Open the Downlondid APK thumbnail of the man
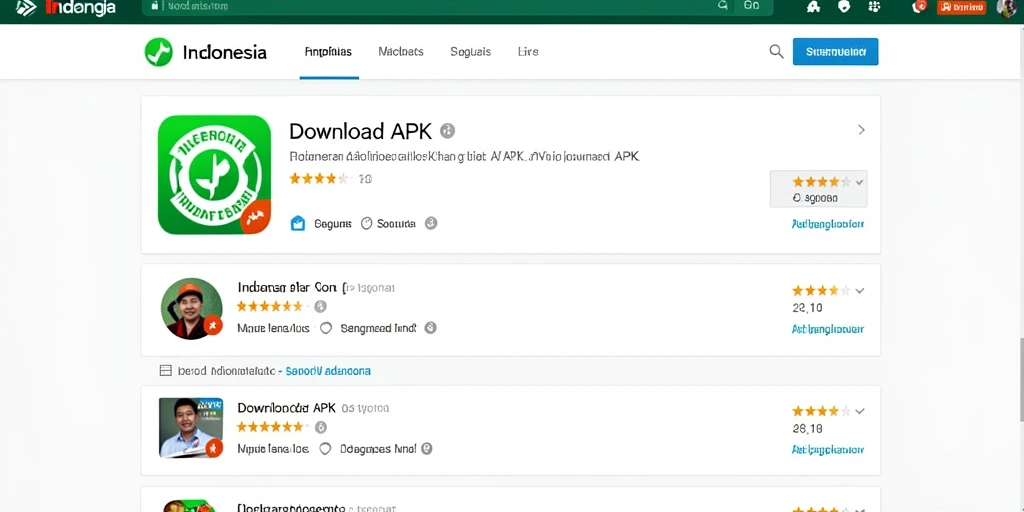 (x=191, y=428)
